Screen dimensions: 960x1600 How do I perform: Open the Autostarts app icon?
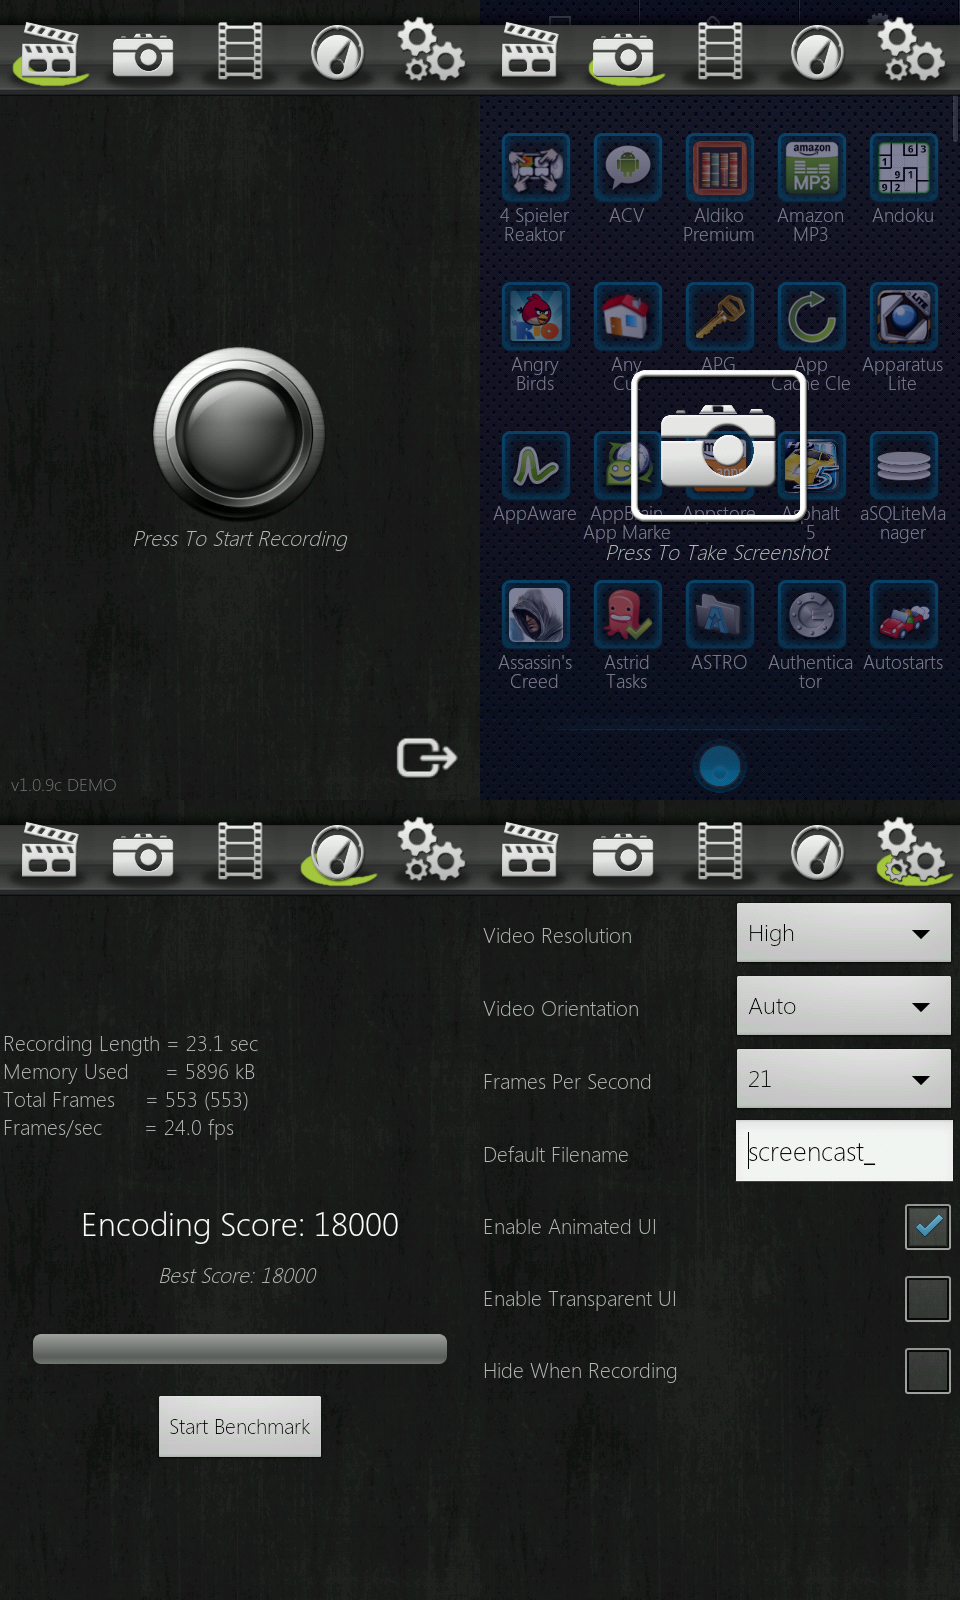tap(903, 615)
